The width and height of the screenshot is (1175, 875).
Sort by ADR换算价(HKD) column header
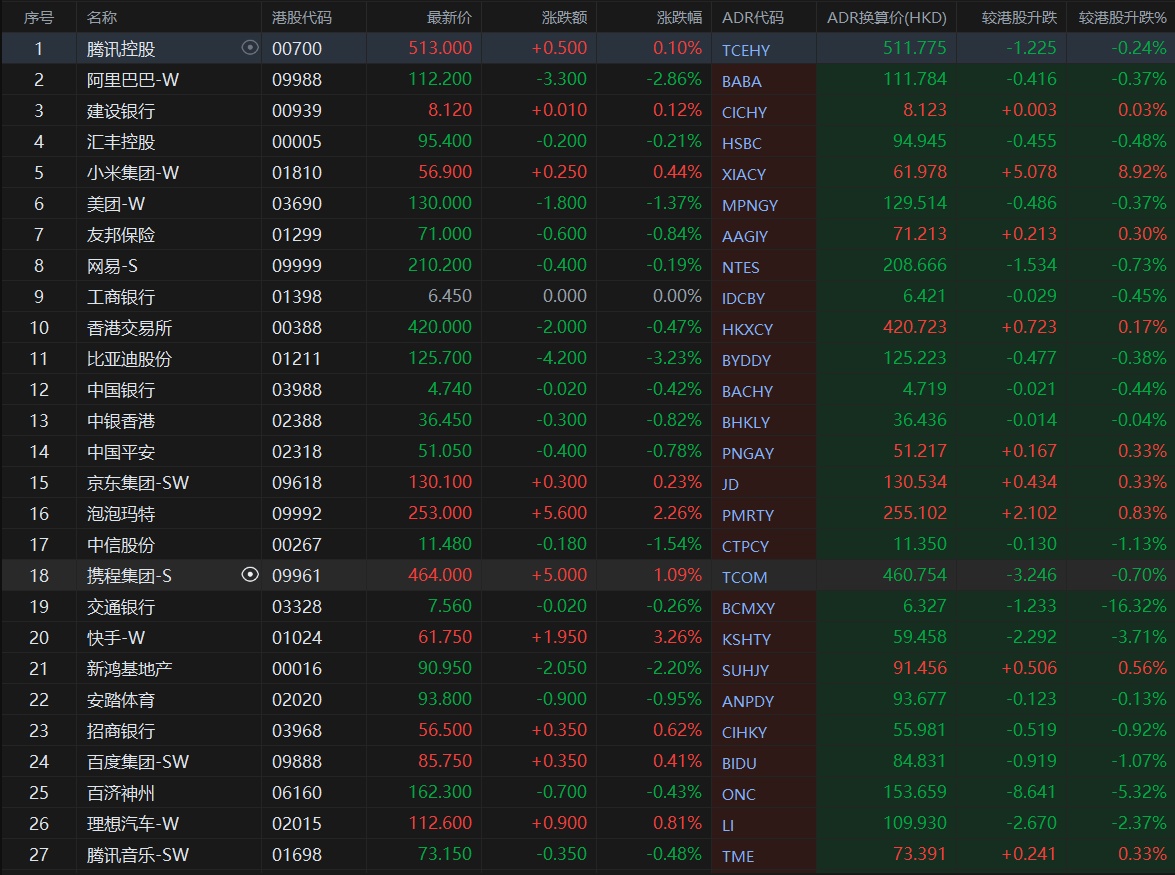click(886, 17)
